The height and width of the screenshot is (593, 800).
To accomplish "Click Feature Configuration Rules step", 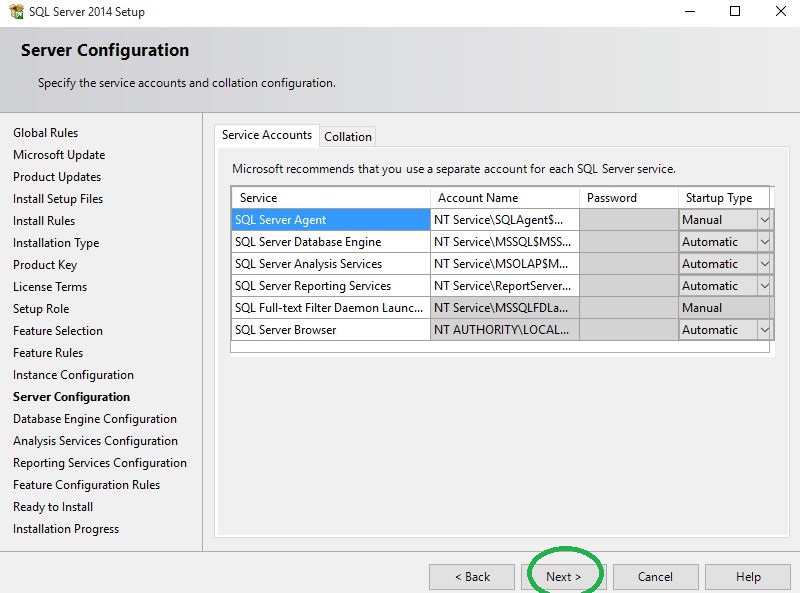I will pos(87,485).
